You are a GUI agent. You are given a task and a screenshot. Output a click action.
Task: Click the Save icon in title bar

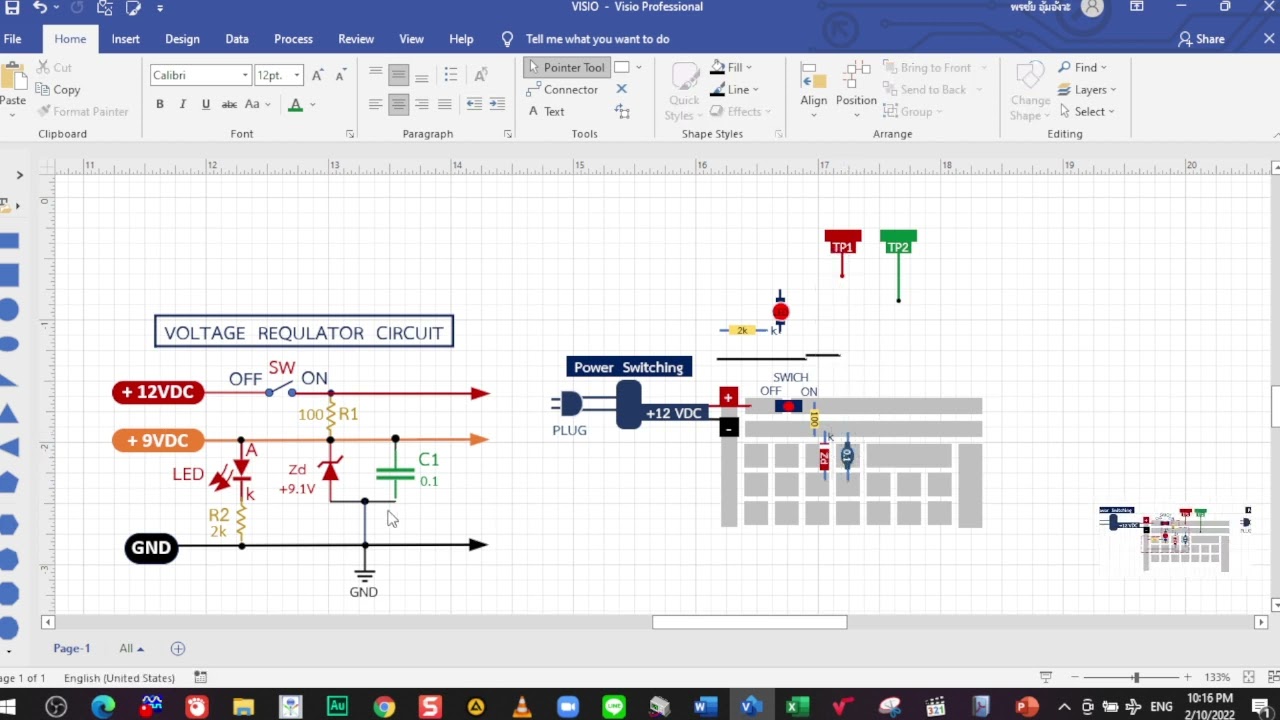click(12, 8)
